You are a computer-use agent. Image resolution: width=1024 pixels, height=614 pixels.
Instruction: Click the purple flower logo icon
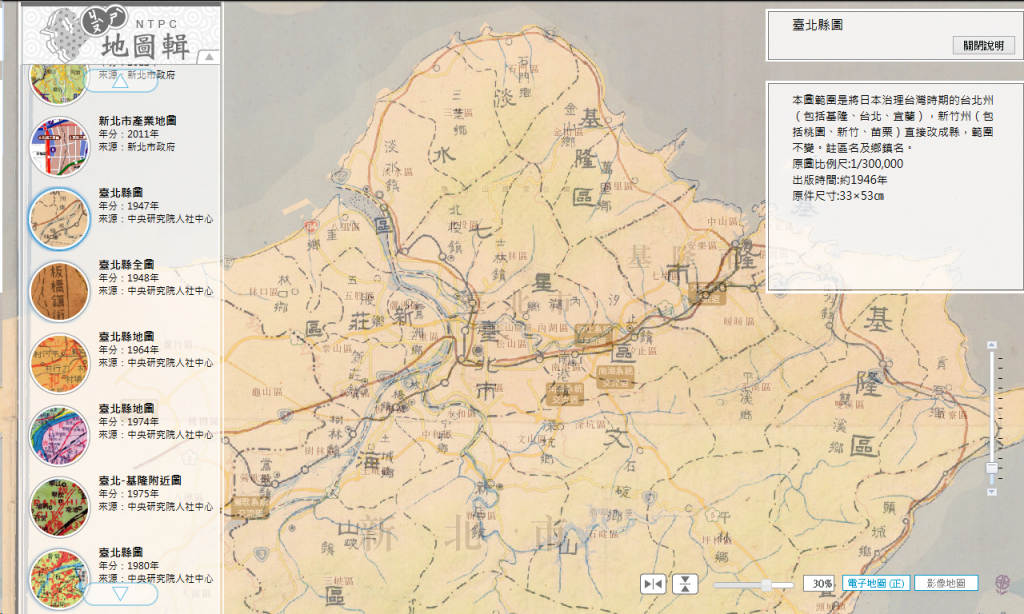(1002, 584)
